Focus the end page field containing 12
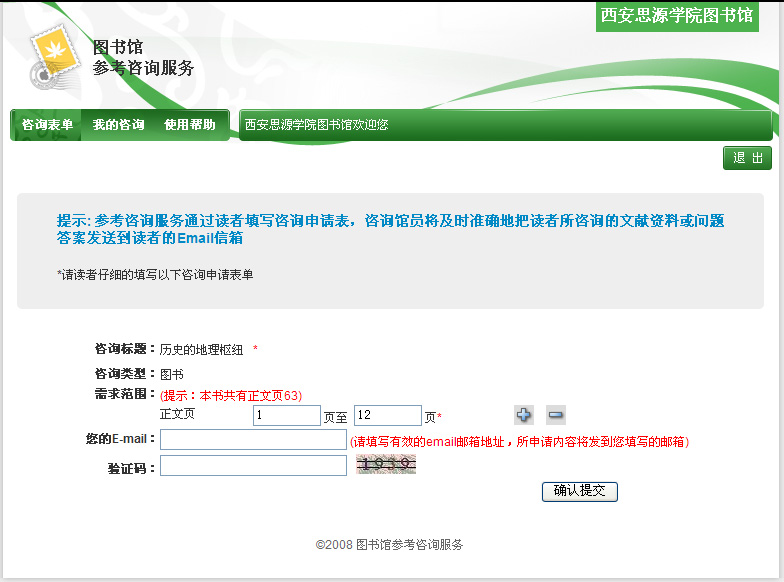The width and height of the screenshot is (784, 582). pyautogui.click(x=387, y=415)
